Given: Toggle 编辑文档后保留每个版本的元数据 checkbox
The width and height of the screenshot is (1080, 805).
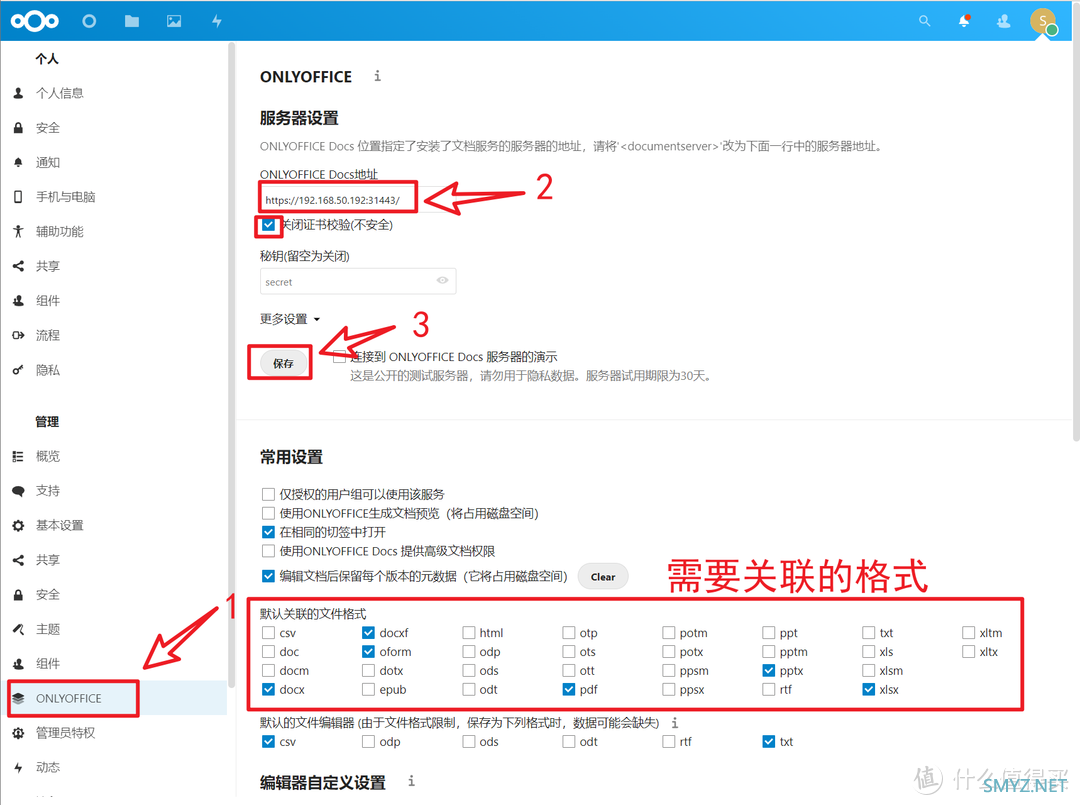Looking at the screenshot, I should click(x=269, y=576).
